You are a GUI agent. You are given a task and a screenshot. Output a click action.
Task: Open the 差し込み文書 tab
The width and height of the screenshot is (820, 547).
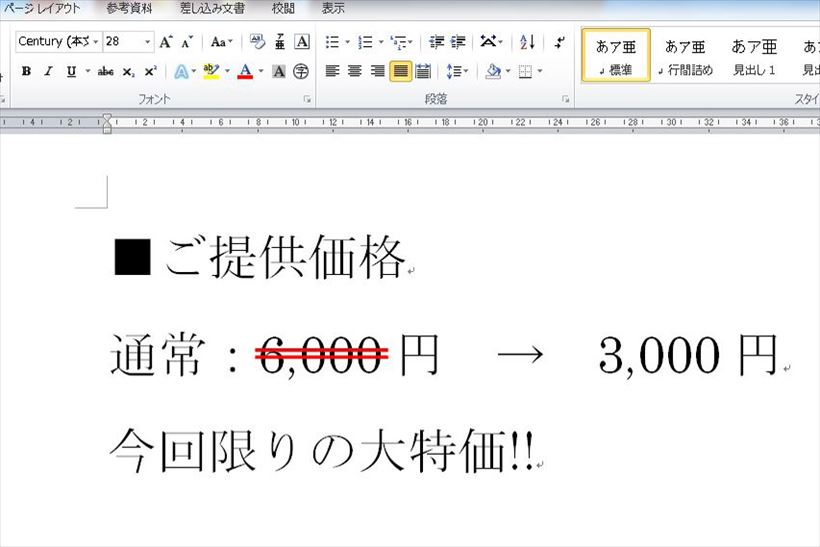point(212,8)
